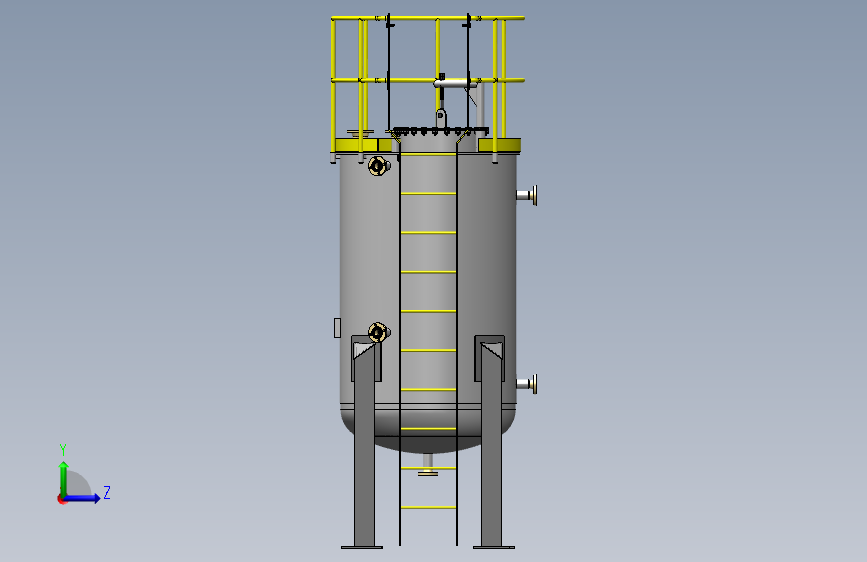Select the Z axis label
867x562 pixels.
107,492
